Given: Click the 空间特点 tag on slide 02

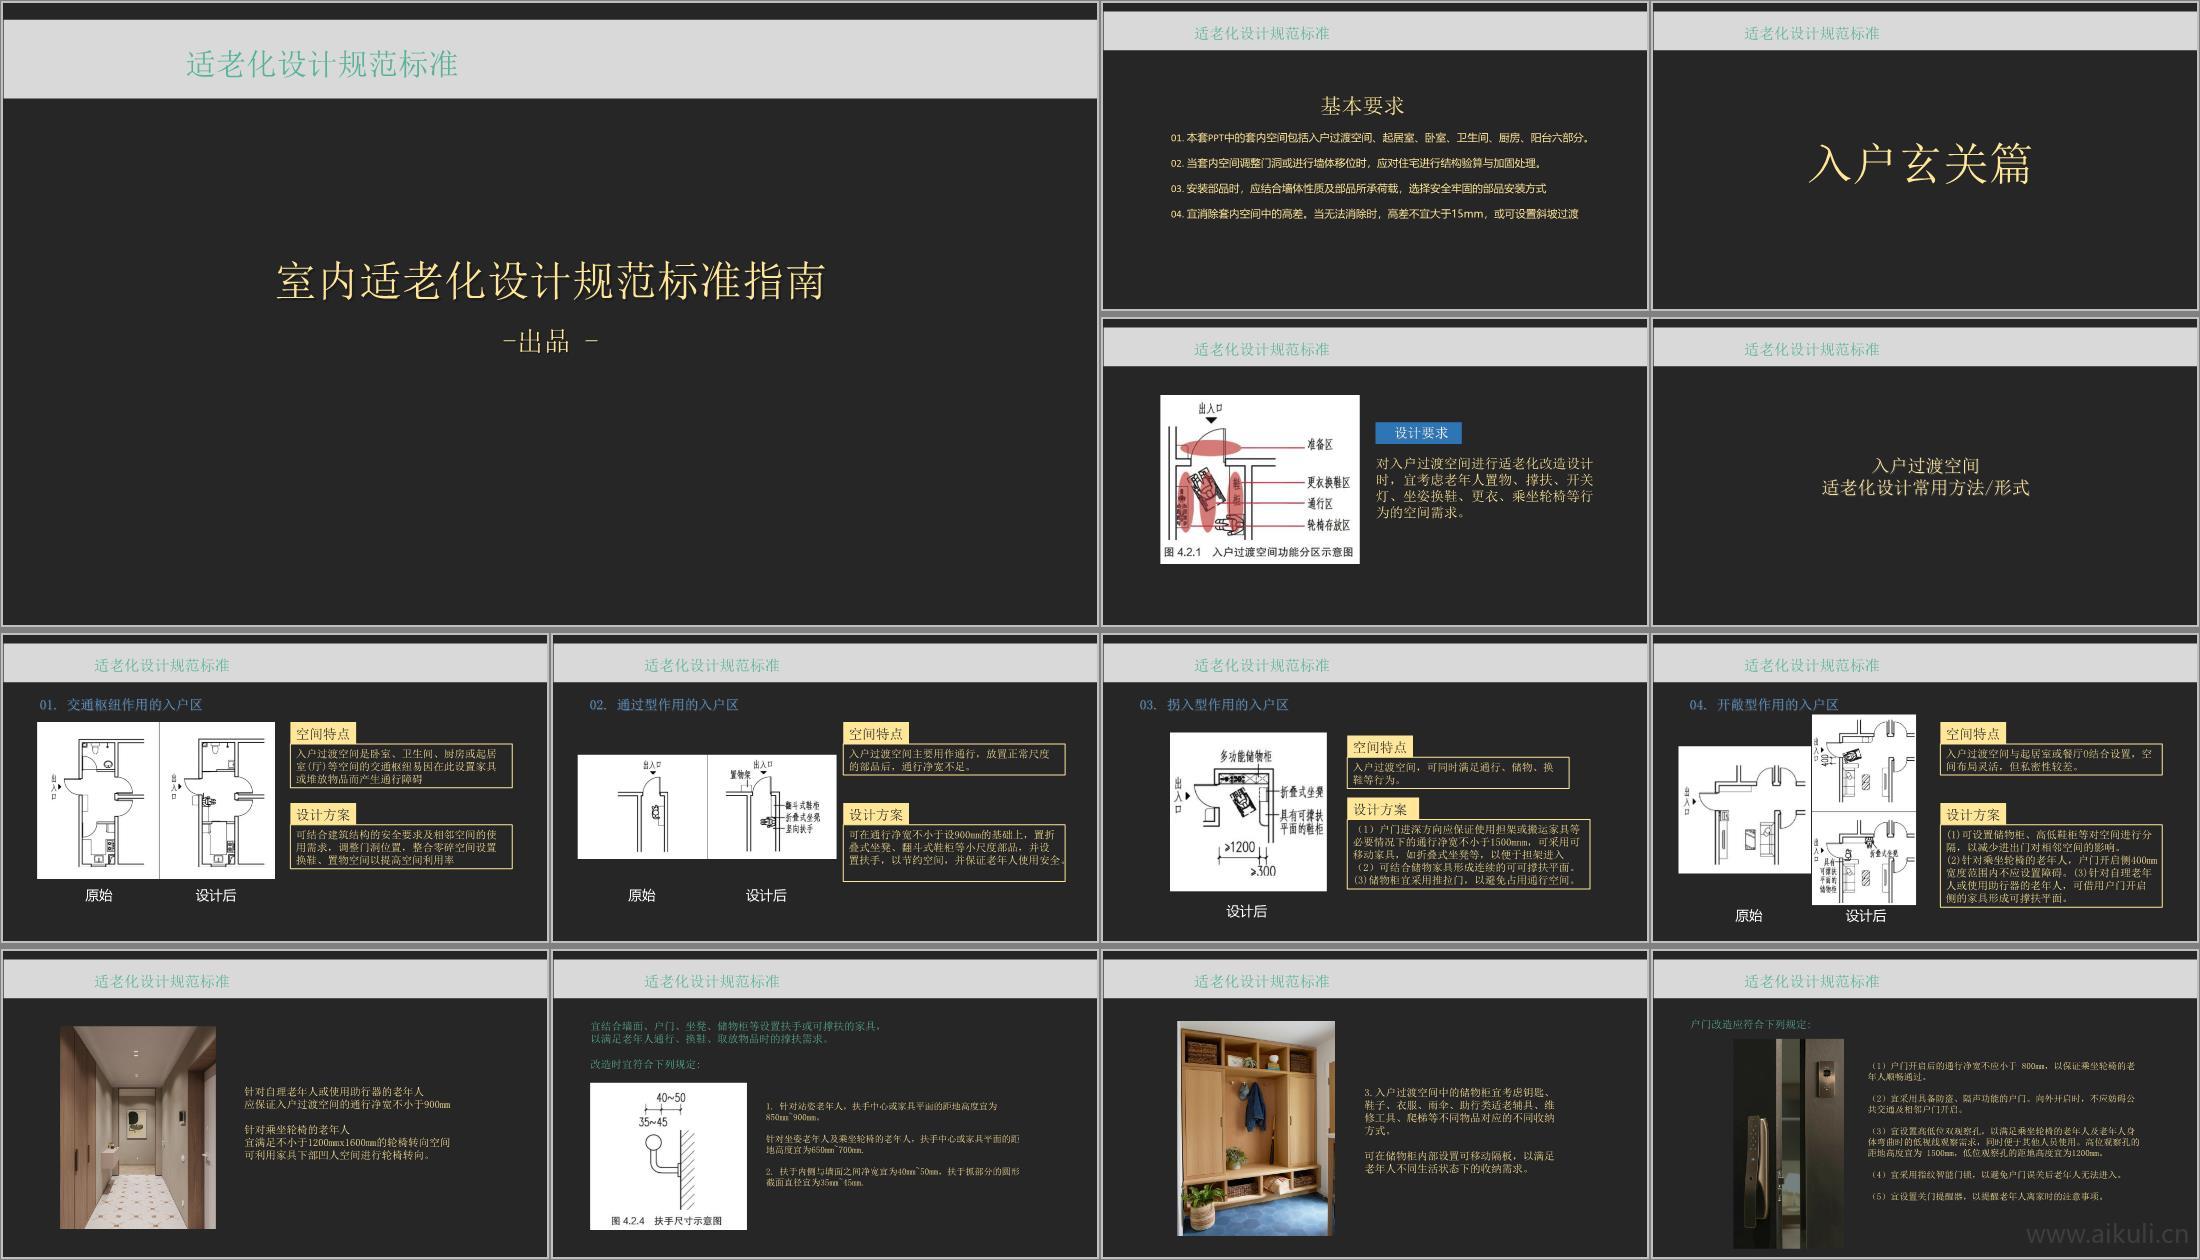Looking at the screenshot, I should tap(876, 734).
